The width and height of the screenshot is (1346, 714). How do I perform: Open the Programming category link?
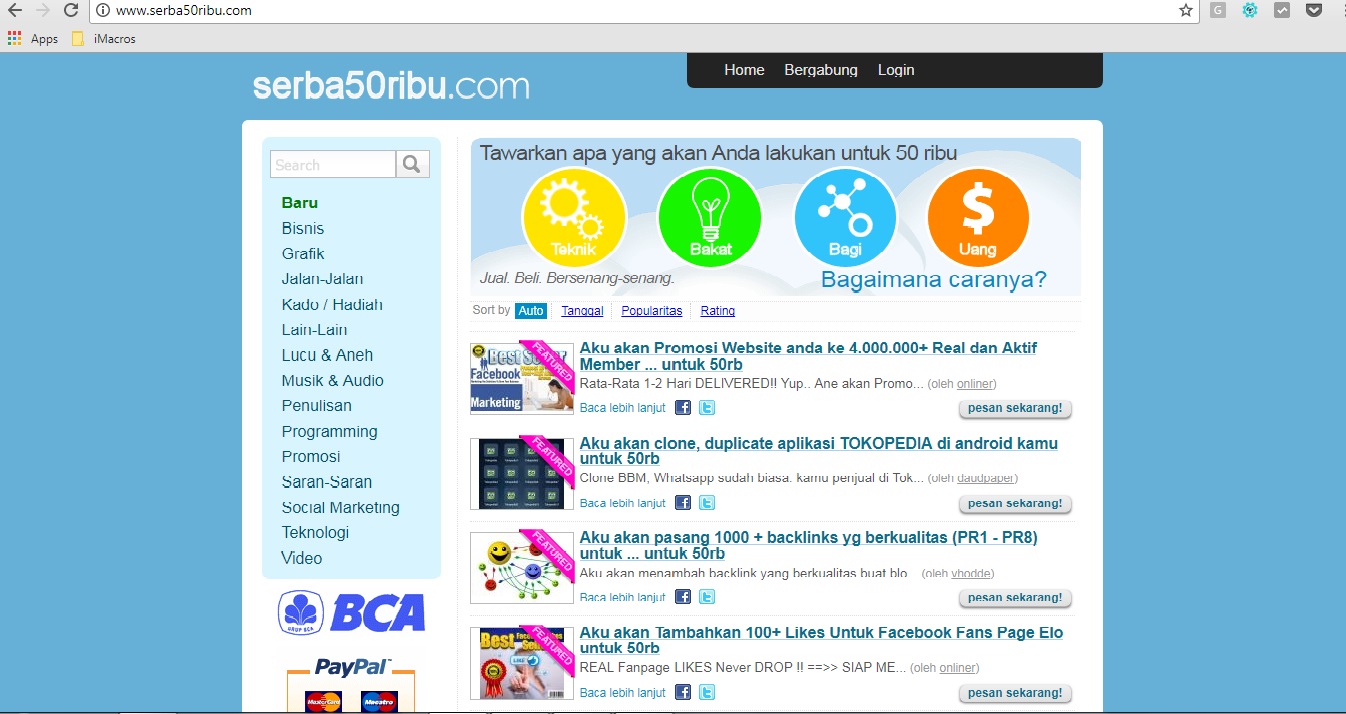329,431
